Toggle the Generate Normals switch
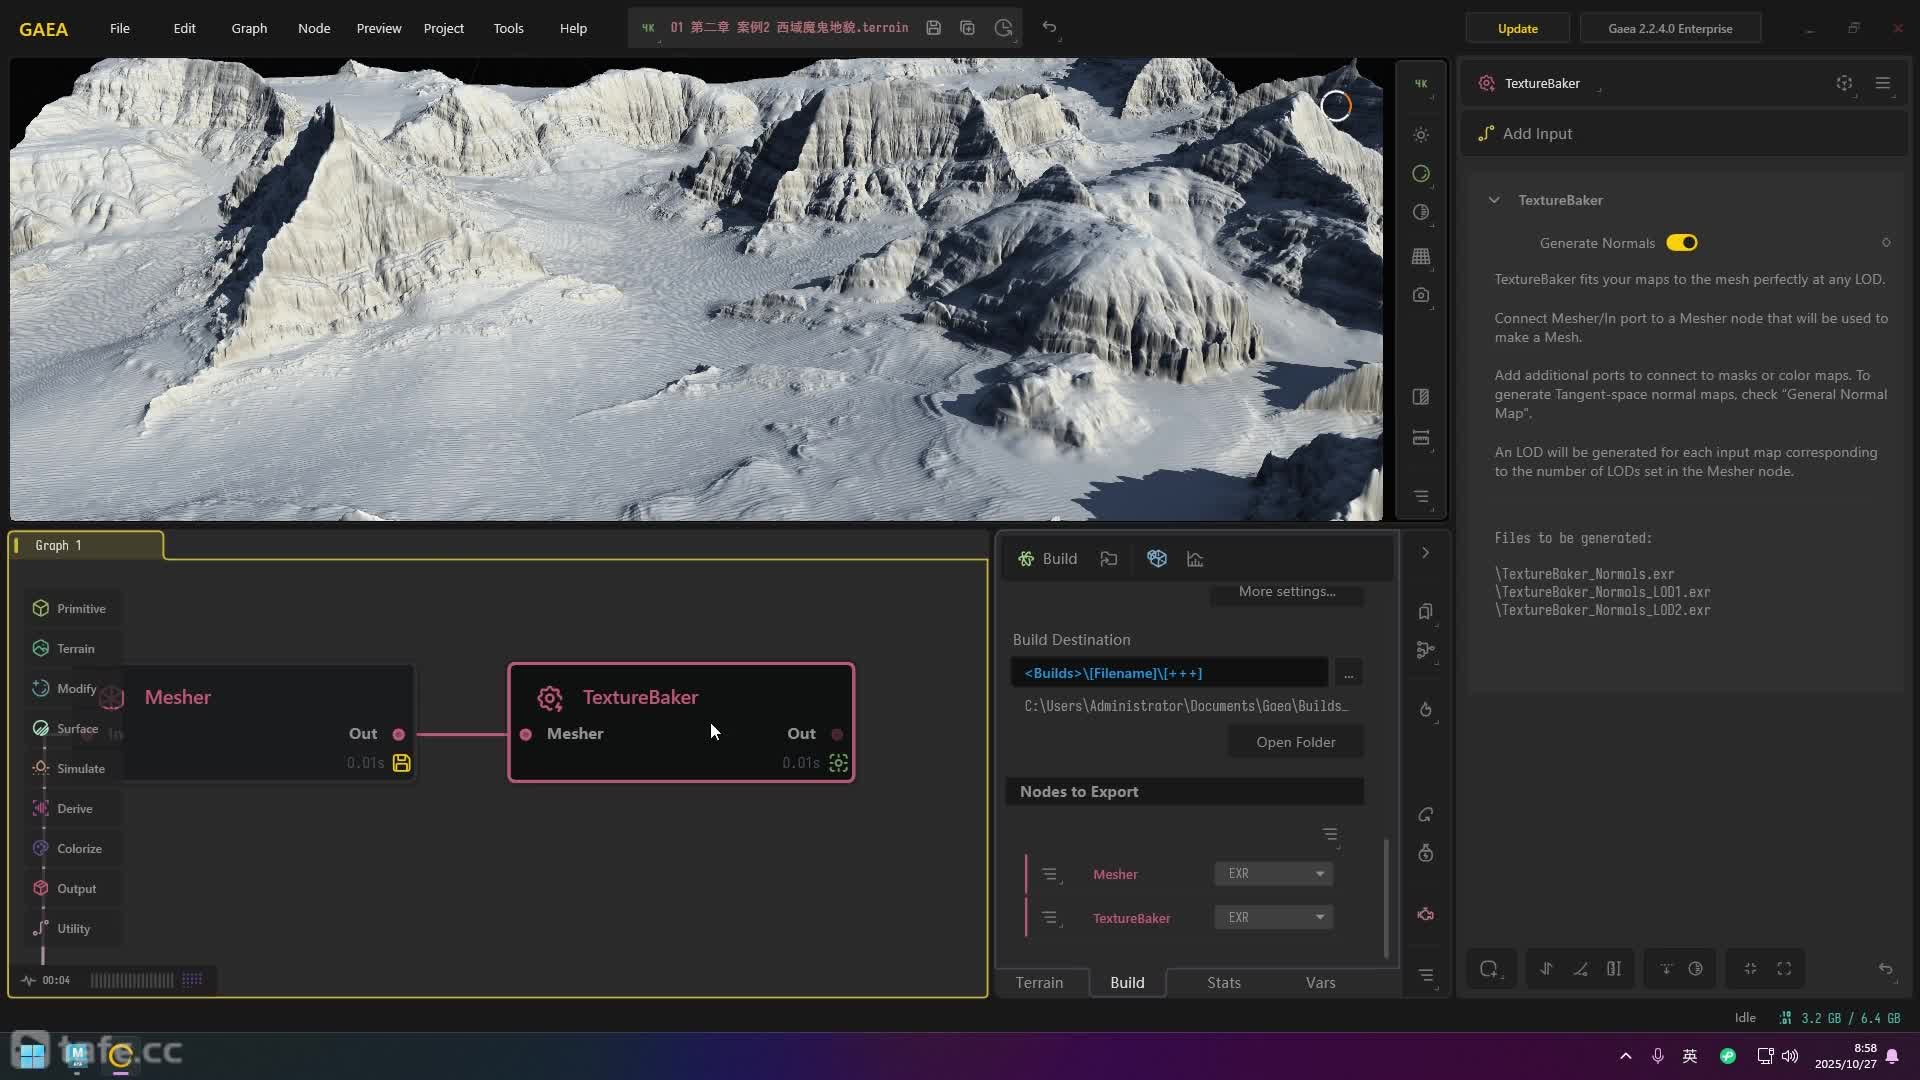 (x=1681, y=243)
